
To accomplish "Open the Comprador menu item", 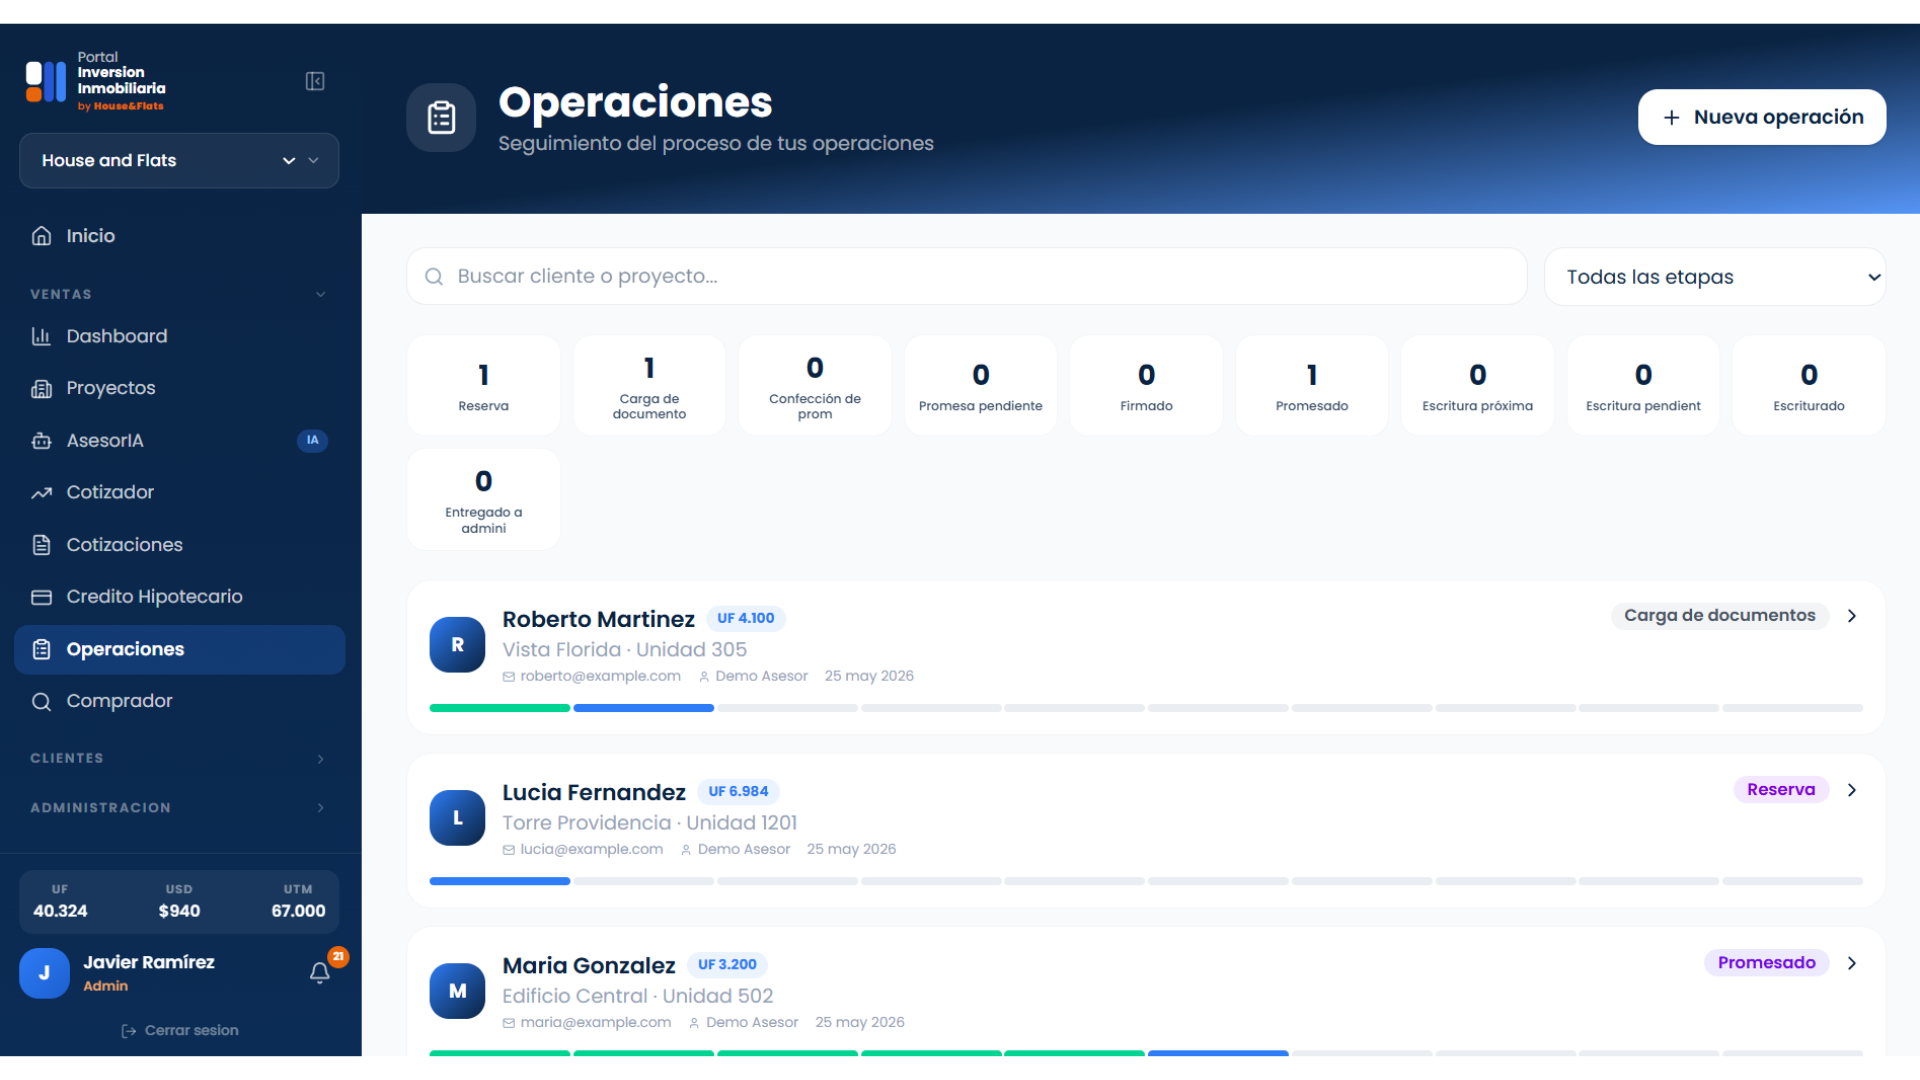I will pyautogui.click(x=179, y=701).
